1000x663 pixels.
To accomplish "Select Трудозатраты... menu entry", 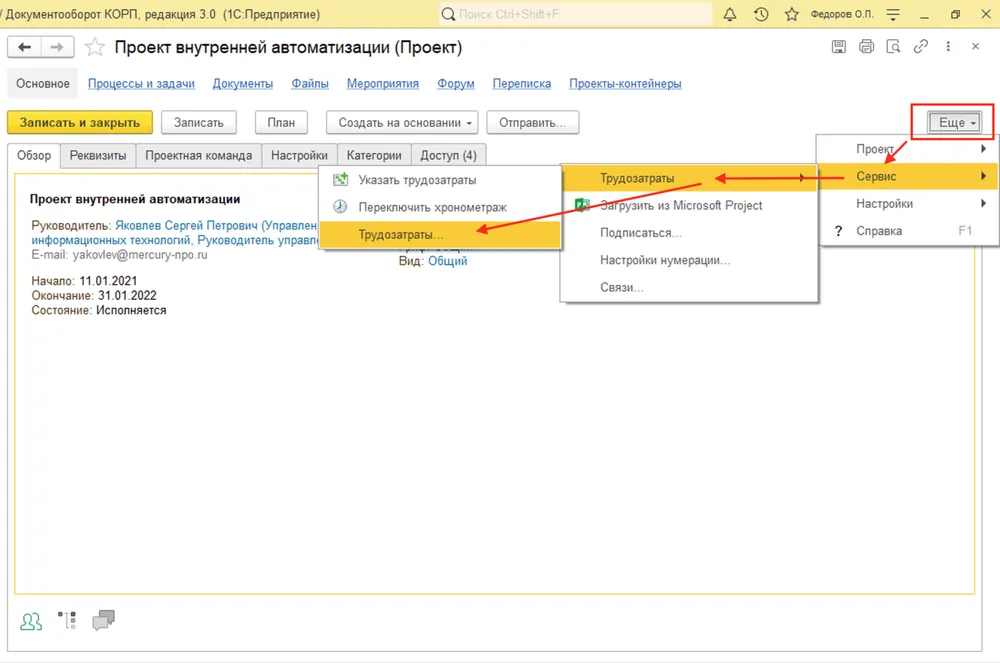I will click(439, 235).
